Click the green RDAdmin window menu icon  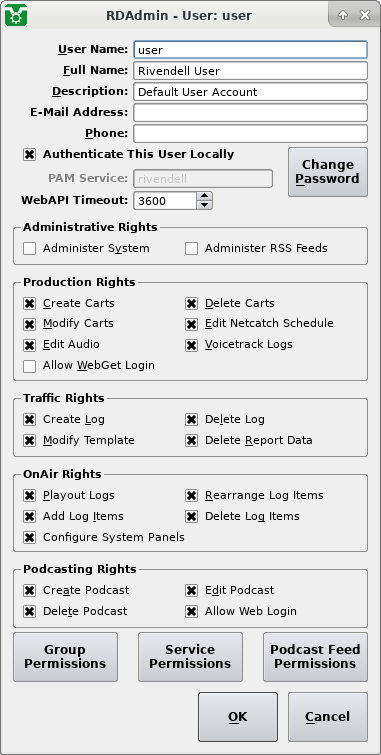[15, 15]
